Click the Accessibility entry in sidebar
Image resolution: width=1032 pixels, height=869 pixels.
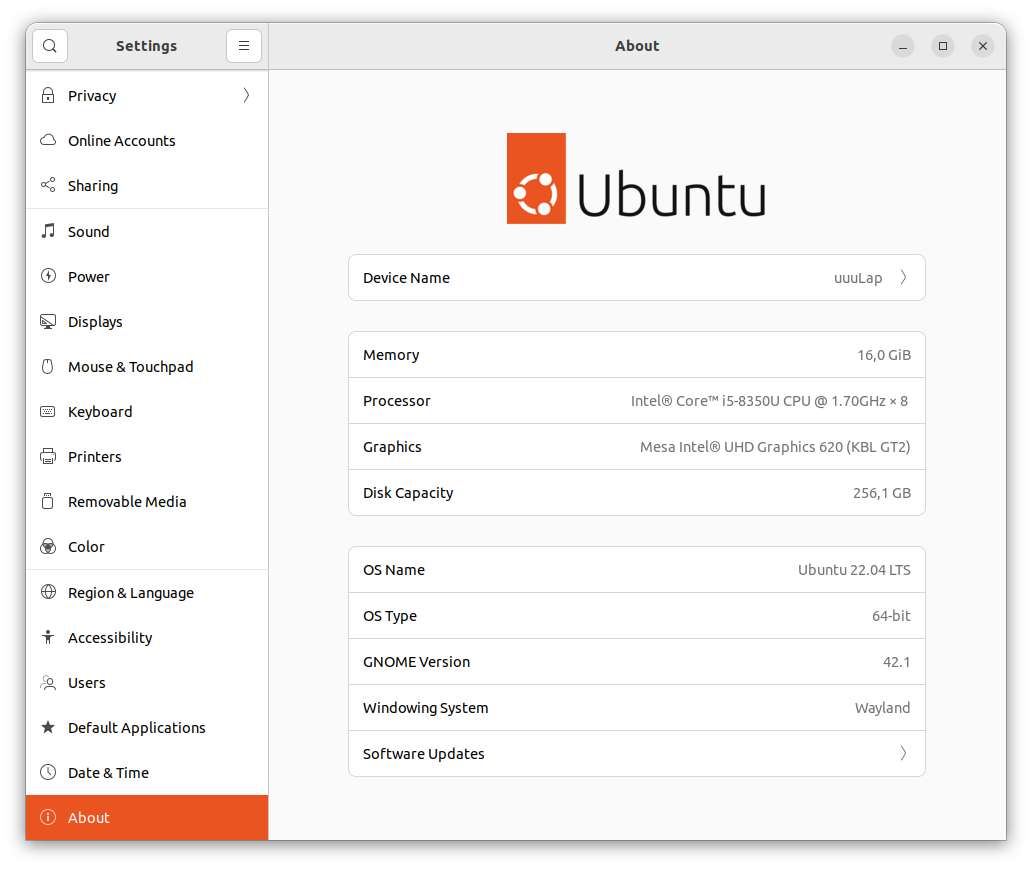click(110, 637)
